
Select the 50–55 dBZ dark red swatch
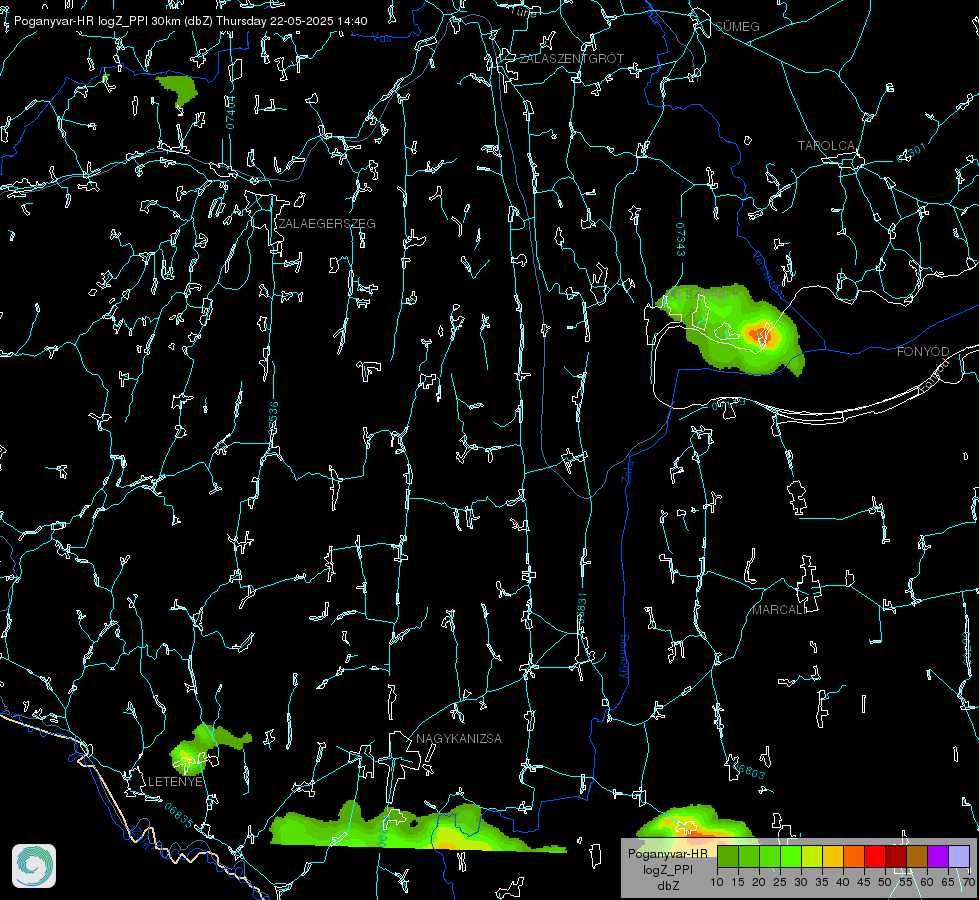[x=896, y=856]
